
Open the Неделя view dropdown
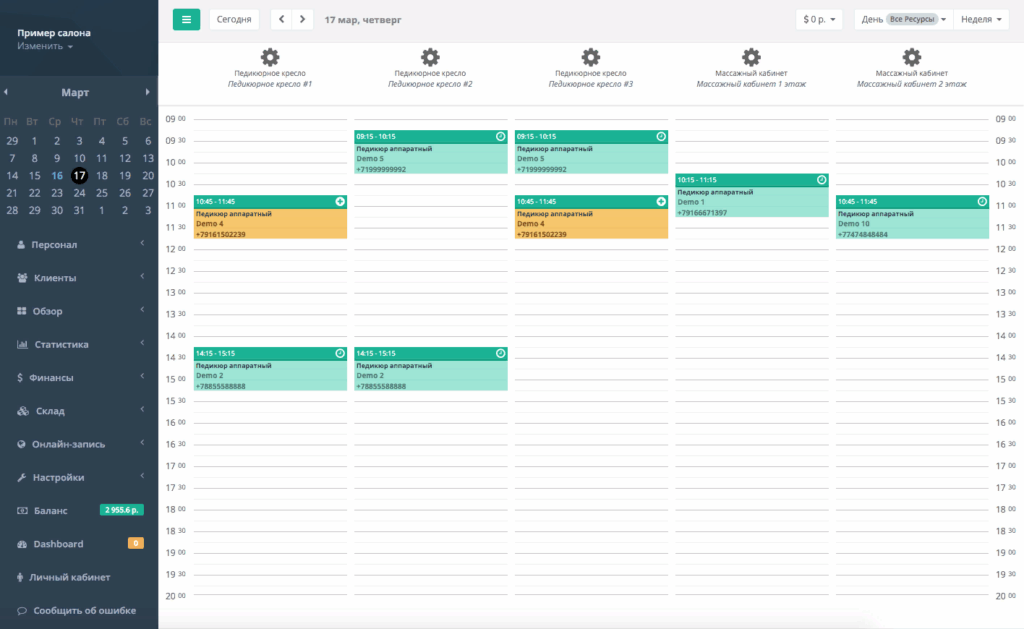(x=981, y=20)
